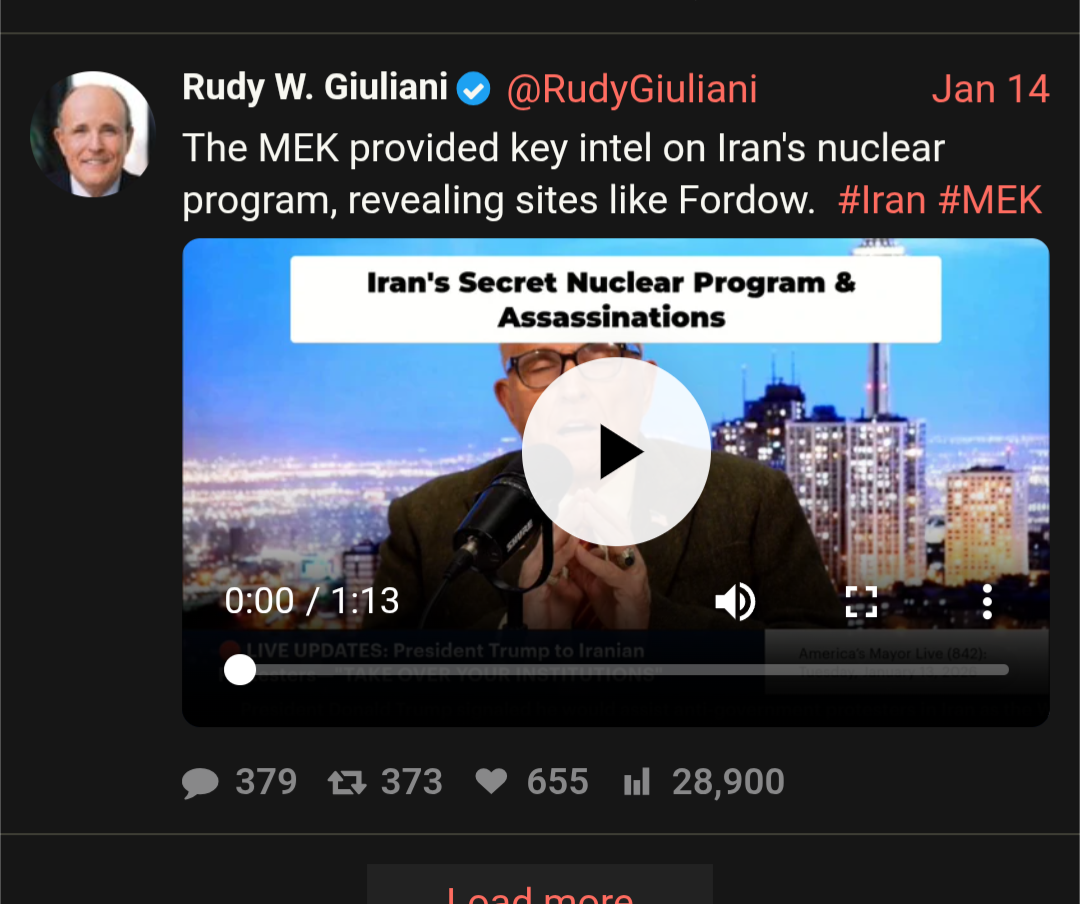Viewport: 1080px width, 904px height.
Task: Click the heart likes icon
Action: coord(491,781)
